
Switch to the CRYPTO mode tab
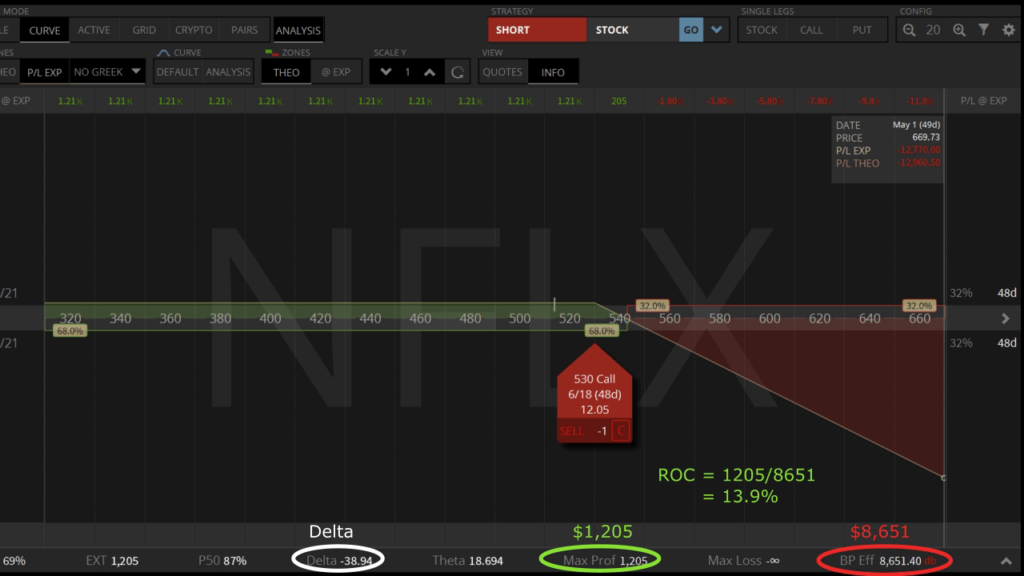194,30
